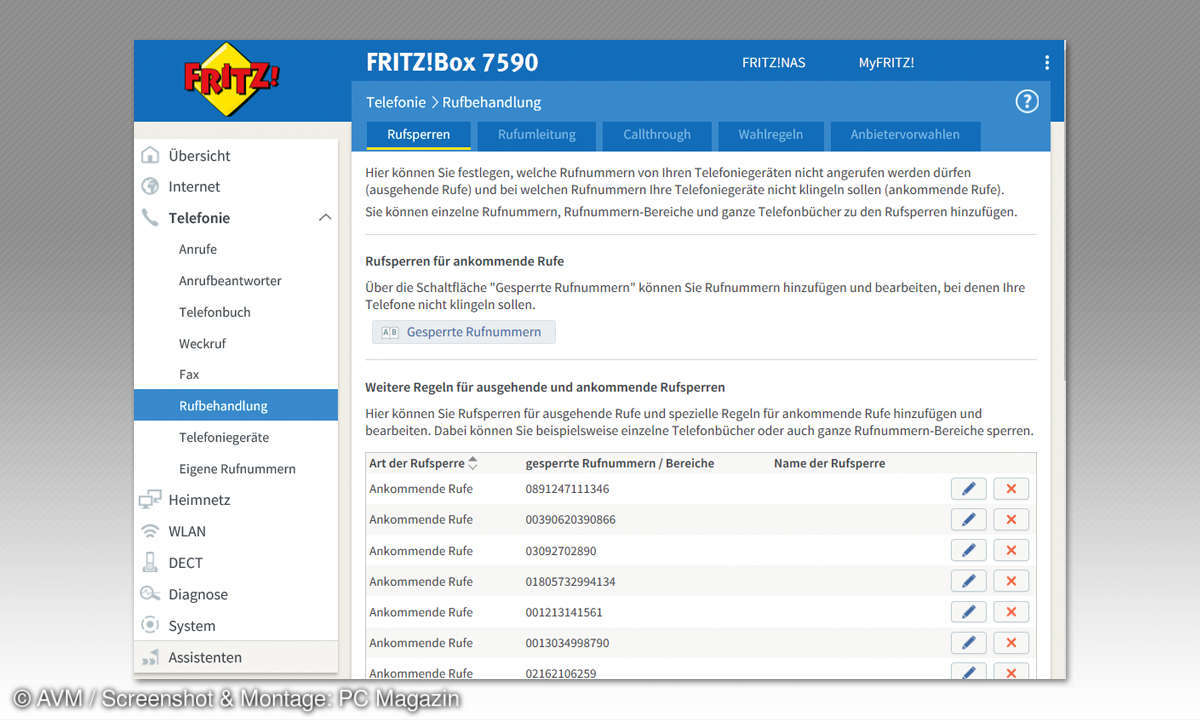
Task: Delete the rule for 01805732994134
Action: [x=1011, y=581]
